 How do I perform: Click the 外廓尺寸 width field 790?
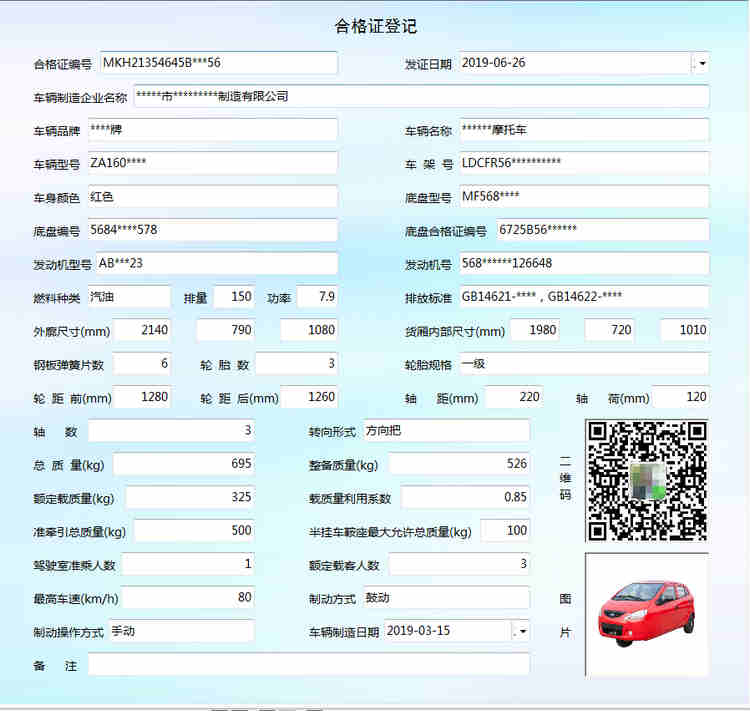[x=226, y=331]
